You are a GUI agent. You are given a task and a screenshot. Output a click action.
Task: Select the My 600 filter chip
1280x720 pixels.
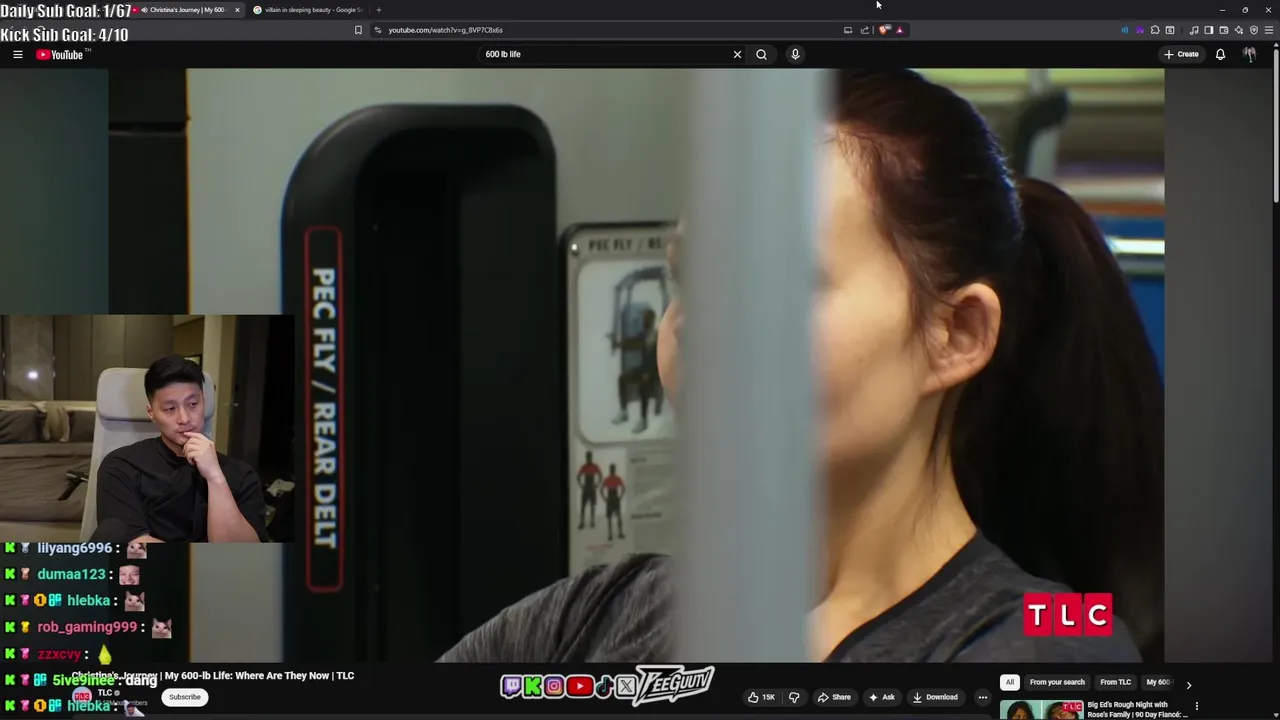pyautogui.click(x=1158, y=682)
